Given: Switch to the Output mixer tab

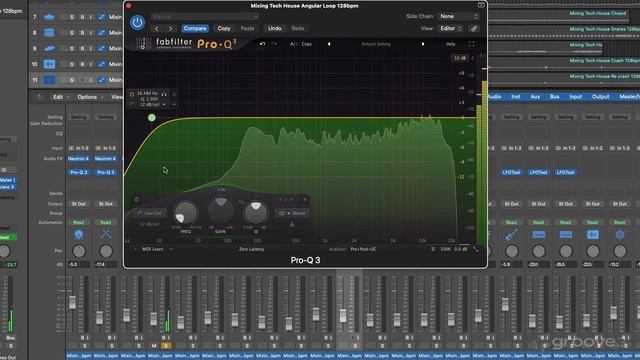Looking at the screenshot, I should [600, 97].
